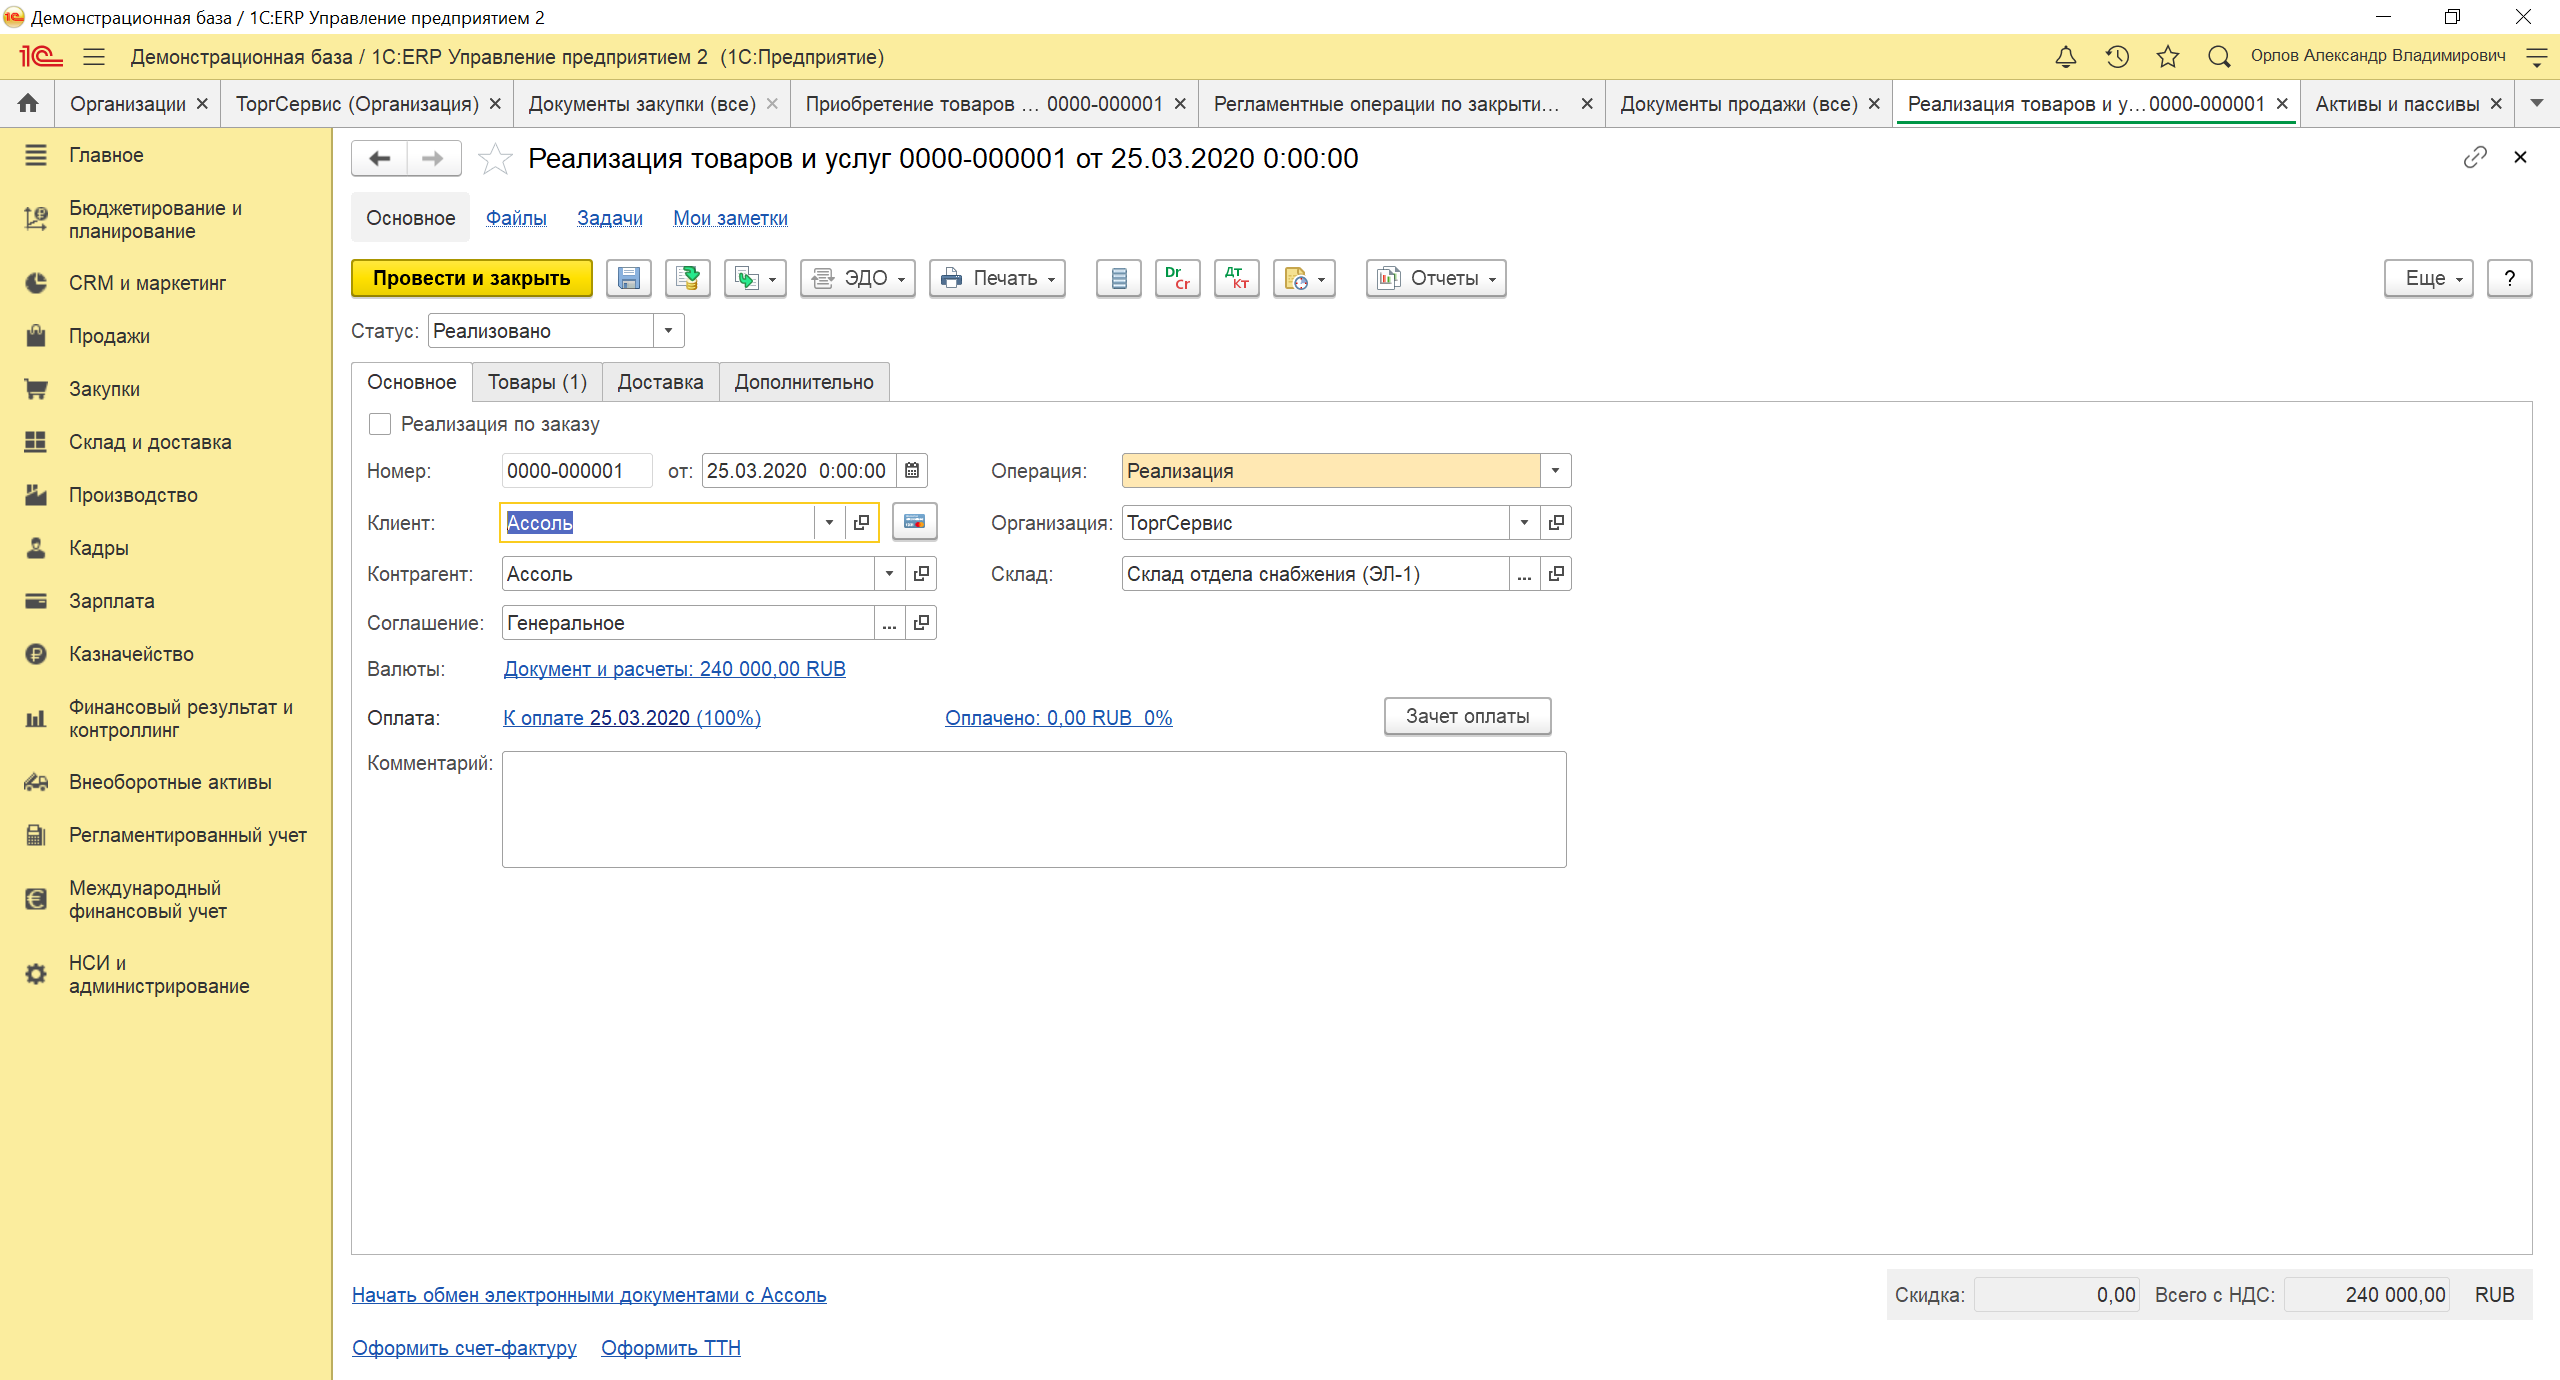
Task: Open the Контрагент record Ассоль
Action: 921,573
